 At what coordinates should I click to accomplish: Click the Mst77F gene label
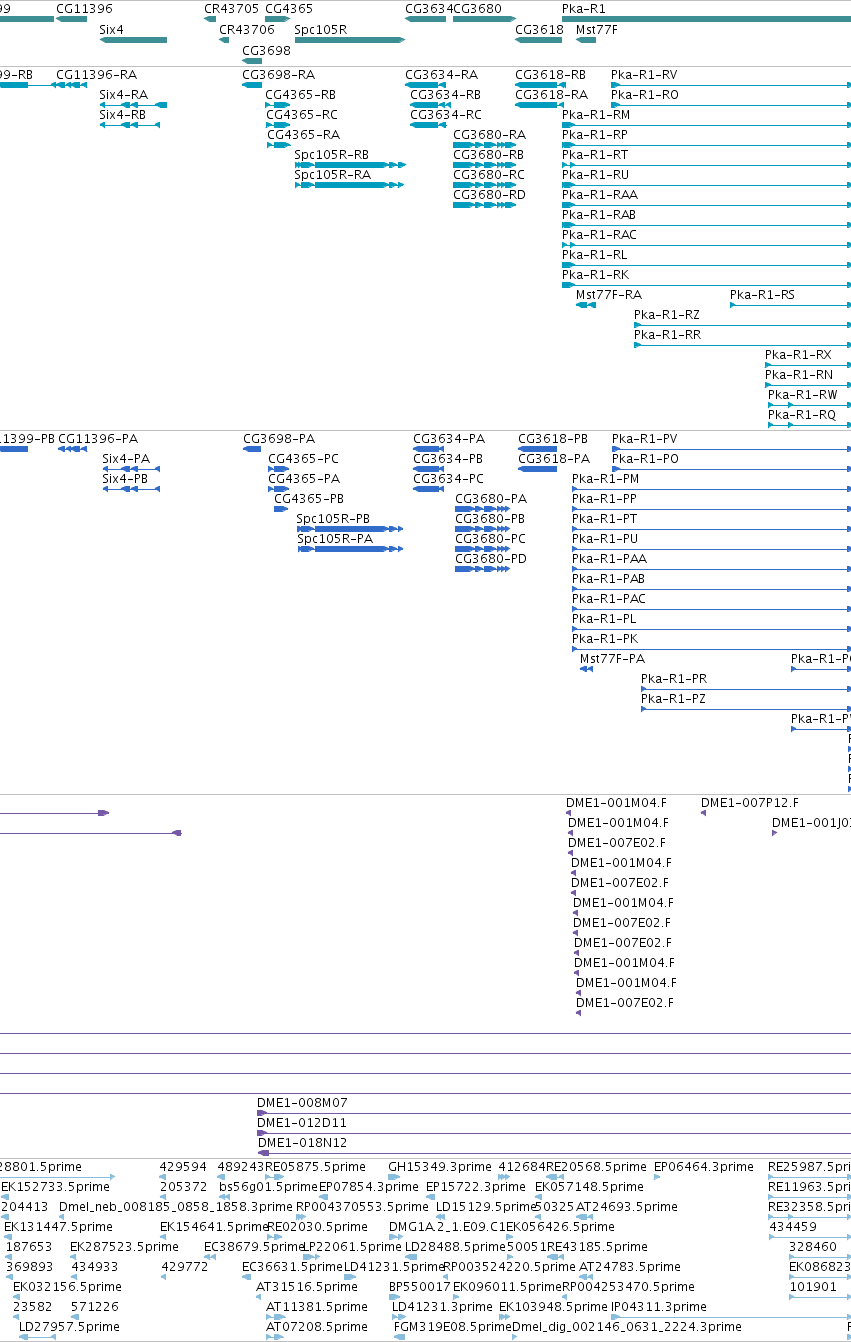tap(597, 29)
